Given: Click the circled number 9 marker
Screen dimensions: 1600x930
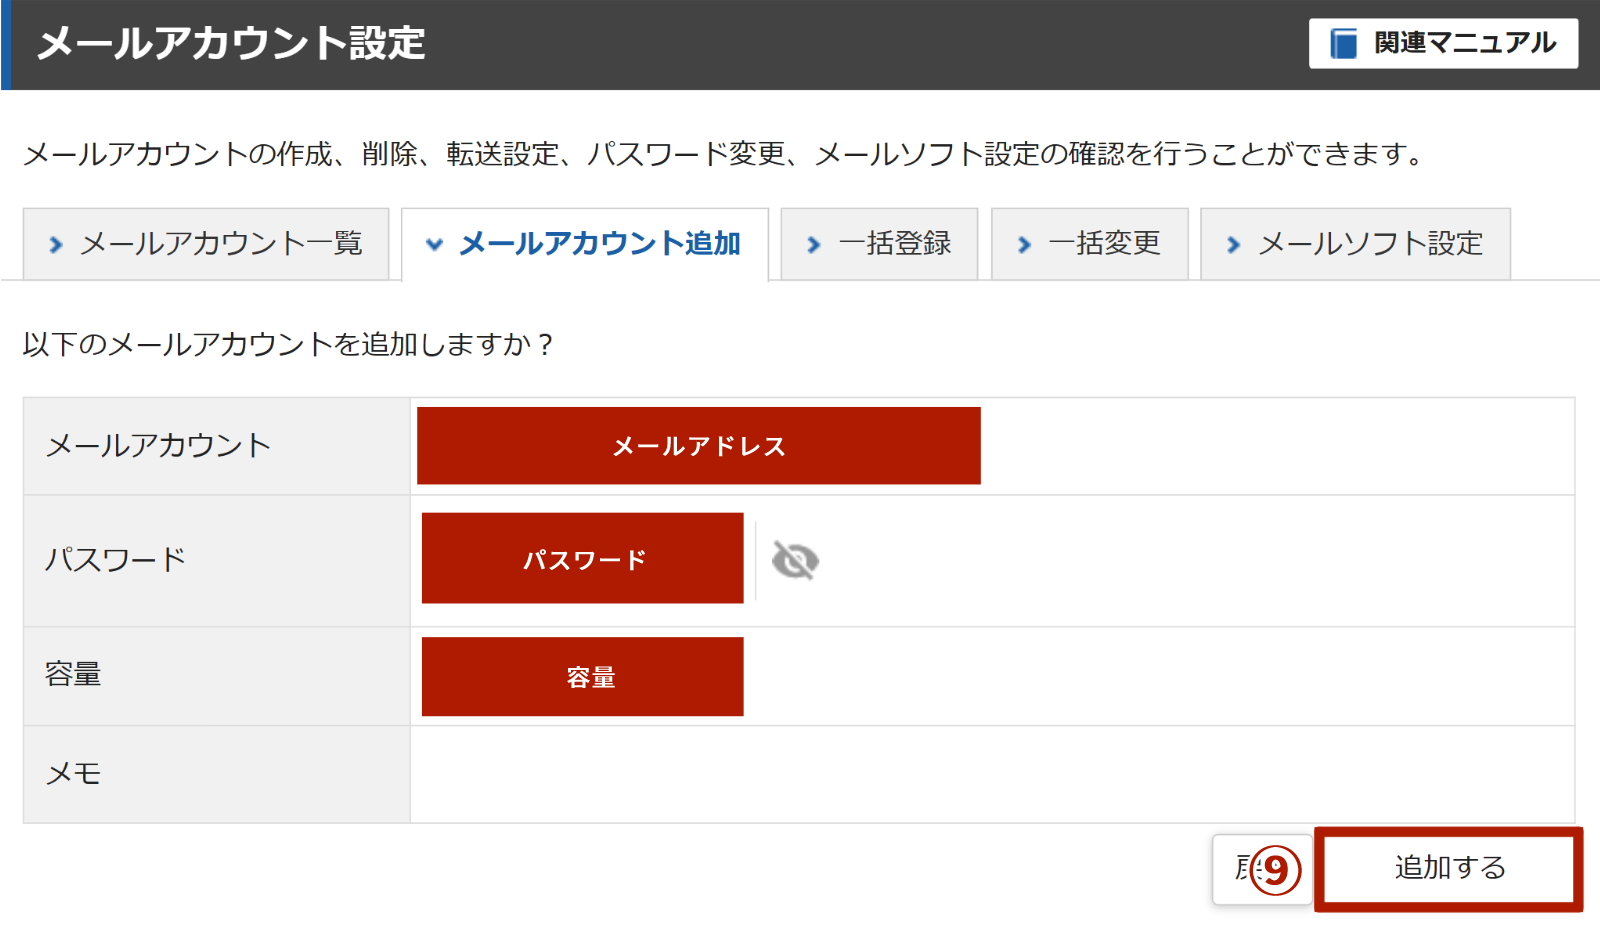Looking at the screenshot, I should [x=1276, y=870].
